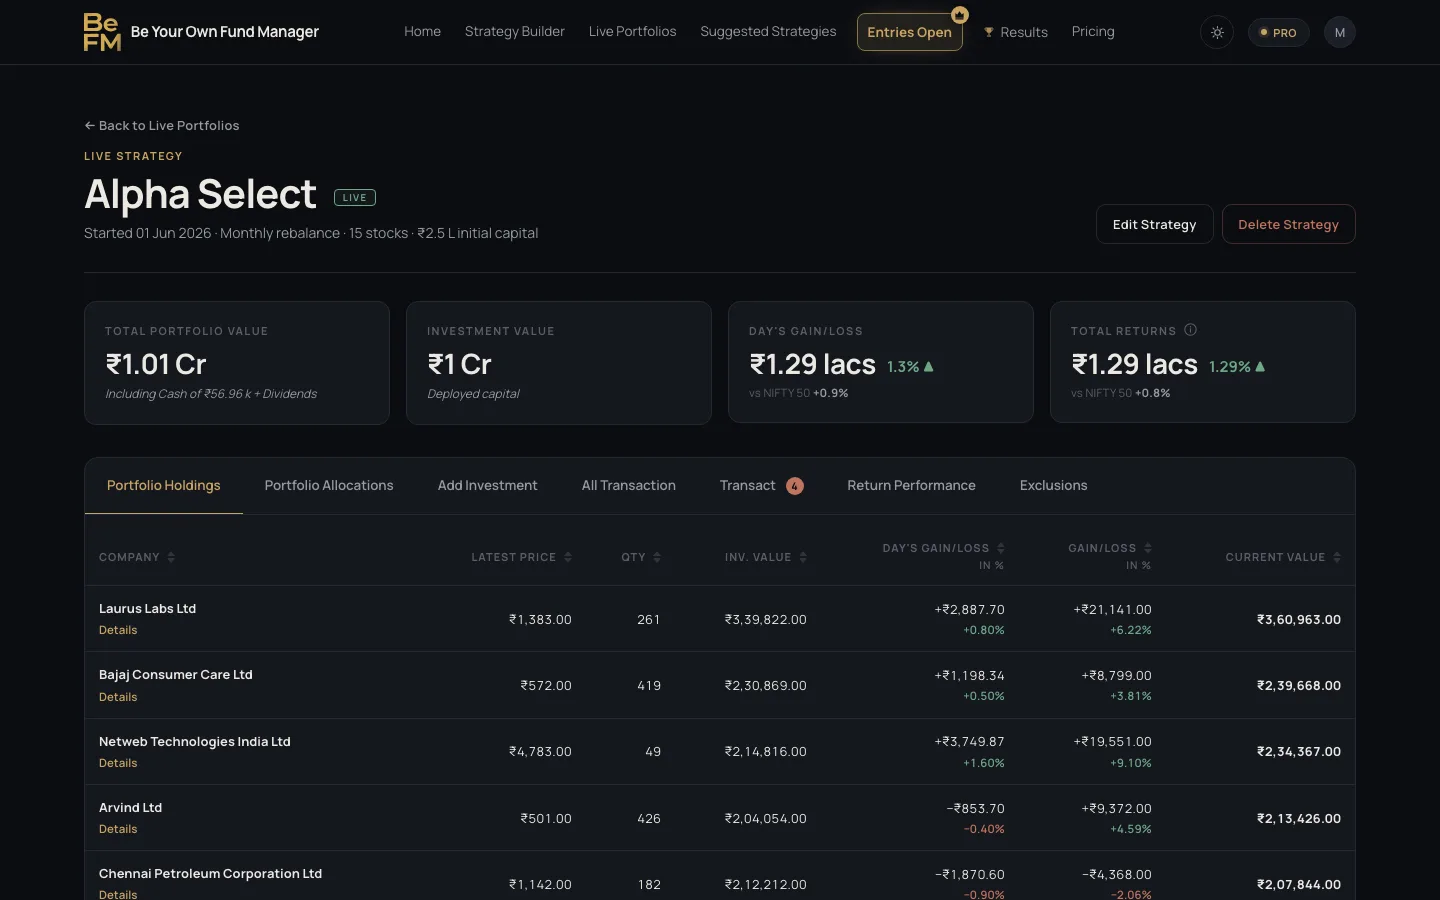The height and width of the screenshot is (900, 1440).
Task: Open the Pricing page
Action: (1093, 32)
